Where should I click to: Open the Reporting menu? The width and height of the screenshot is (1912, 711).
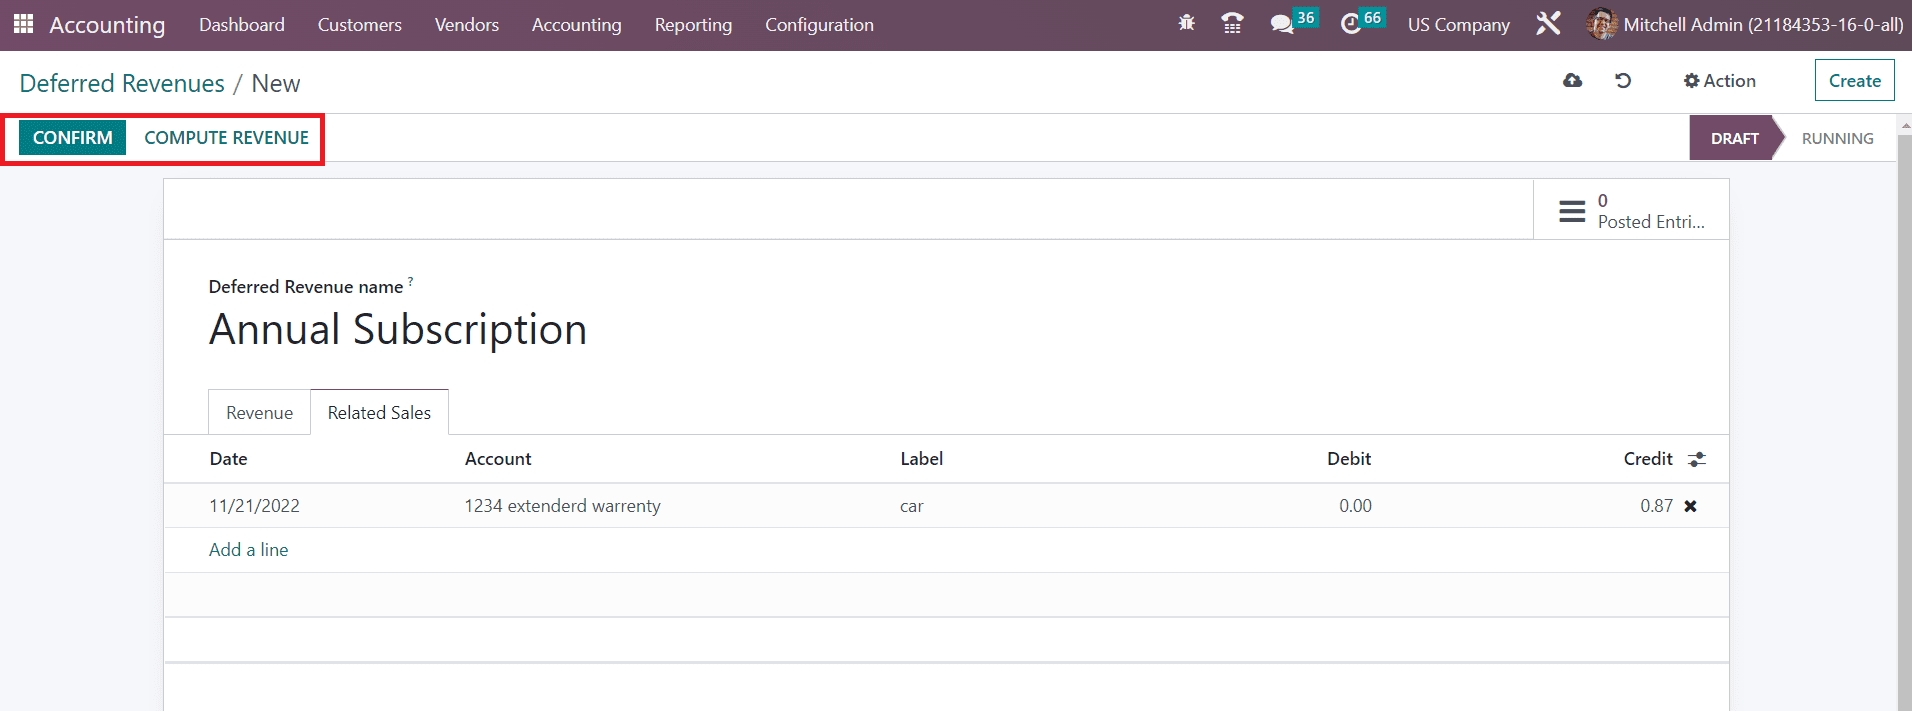[x=693, y=24]
